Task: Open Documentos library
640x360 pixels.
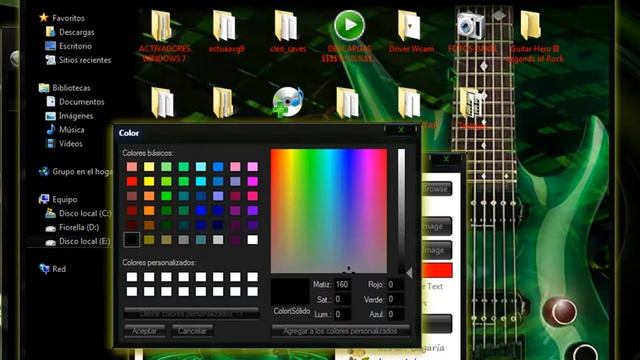Action: 75,102
